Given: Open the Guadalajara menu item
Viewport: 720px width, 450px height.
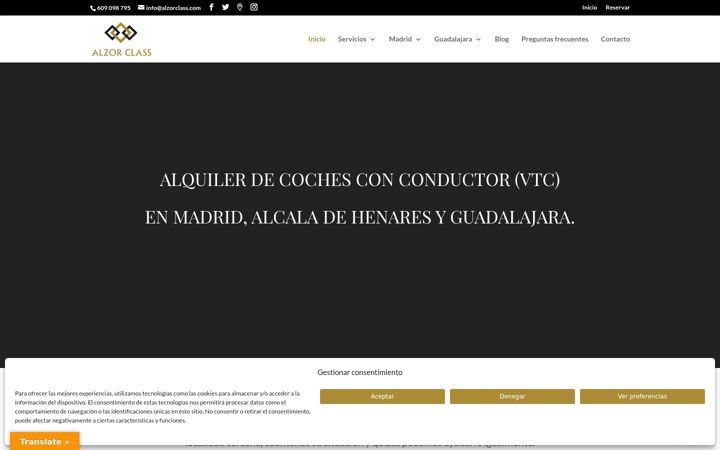Looking at the screenshot, I should pyautogui.click(x=453, y=39).
